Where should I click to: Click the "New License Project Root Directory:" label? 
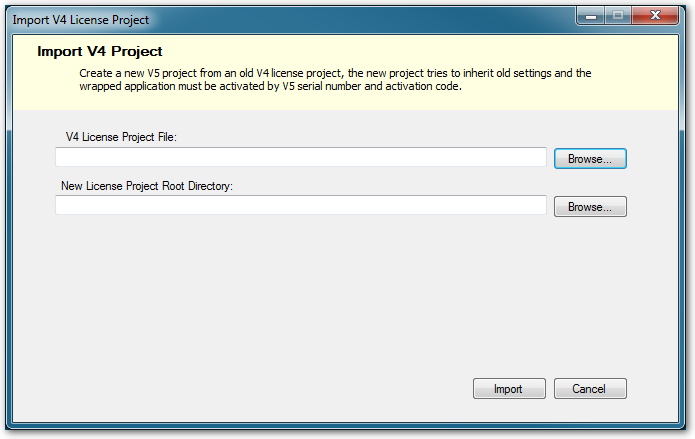[147, 186]
